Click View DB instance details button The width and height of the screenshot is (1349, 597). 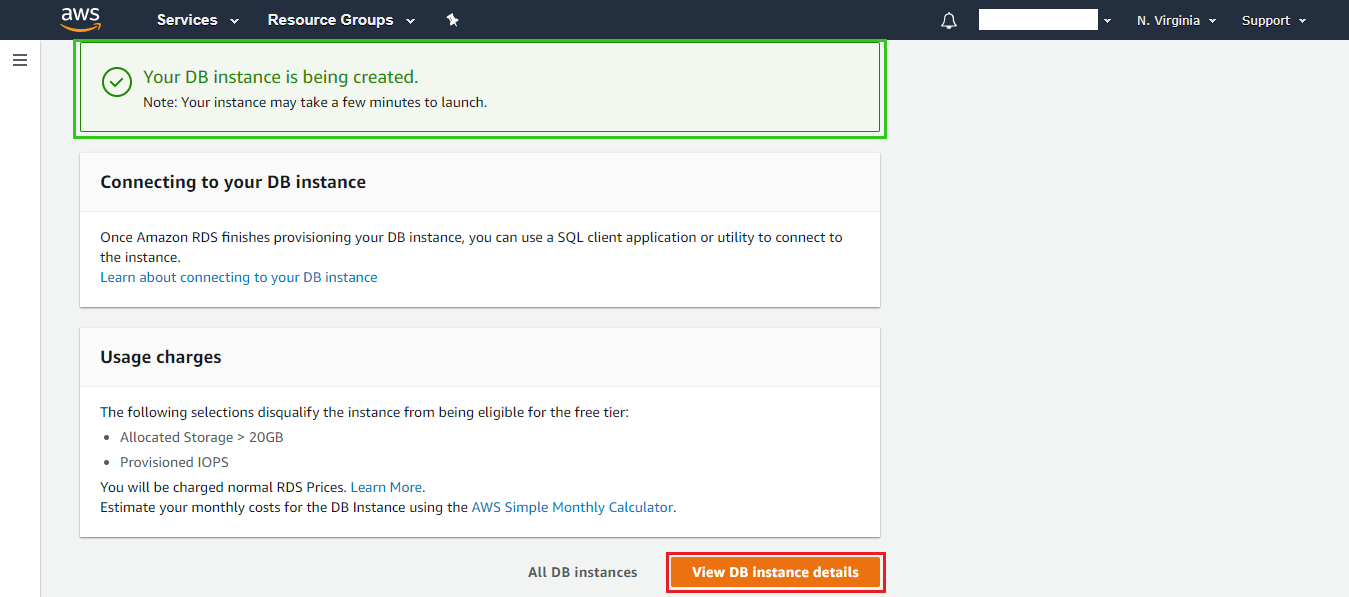(775, 572)
